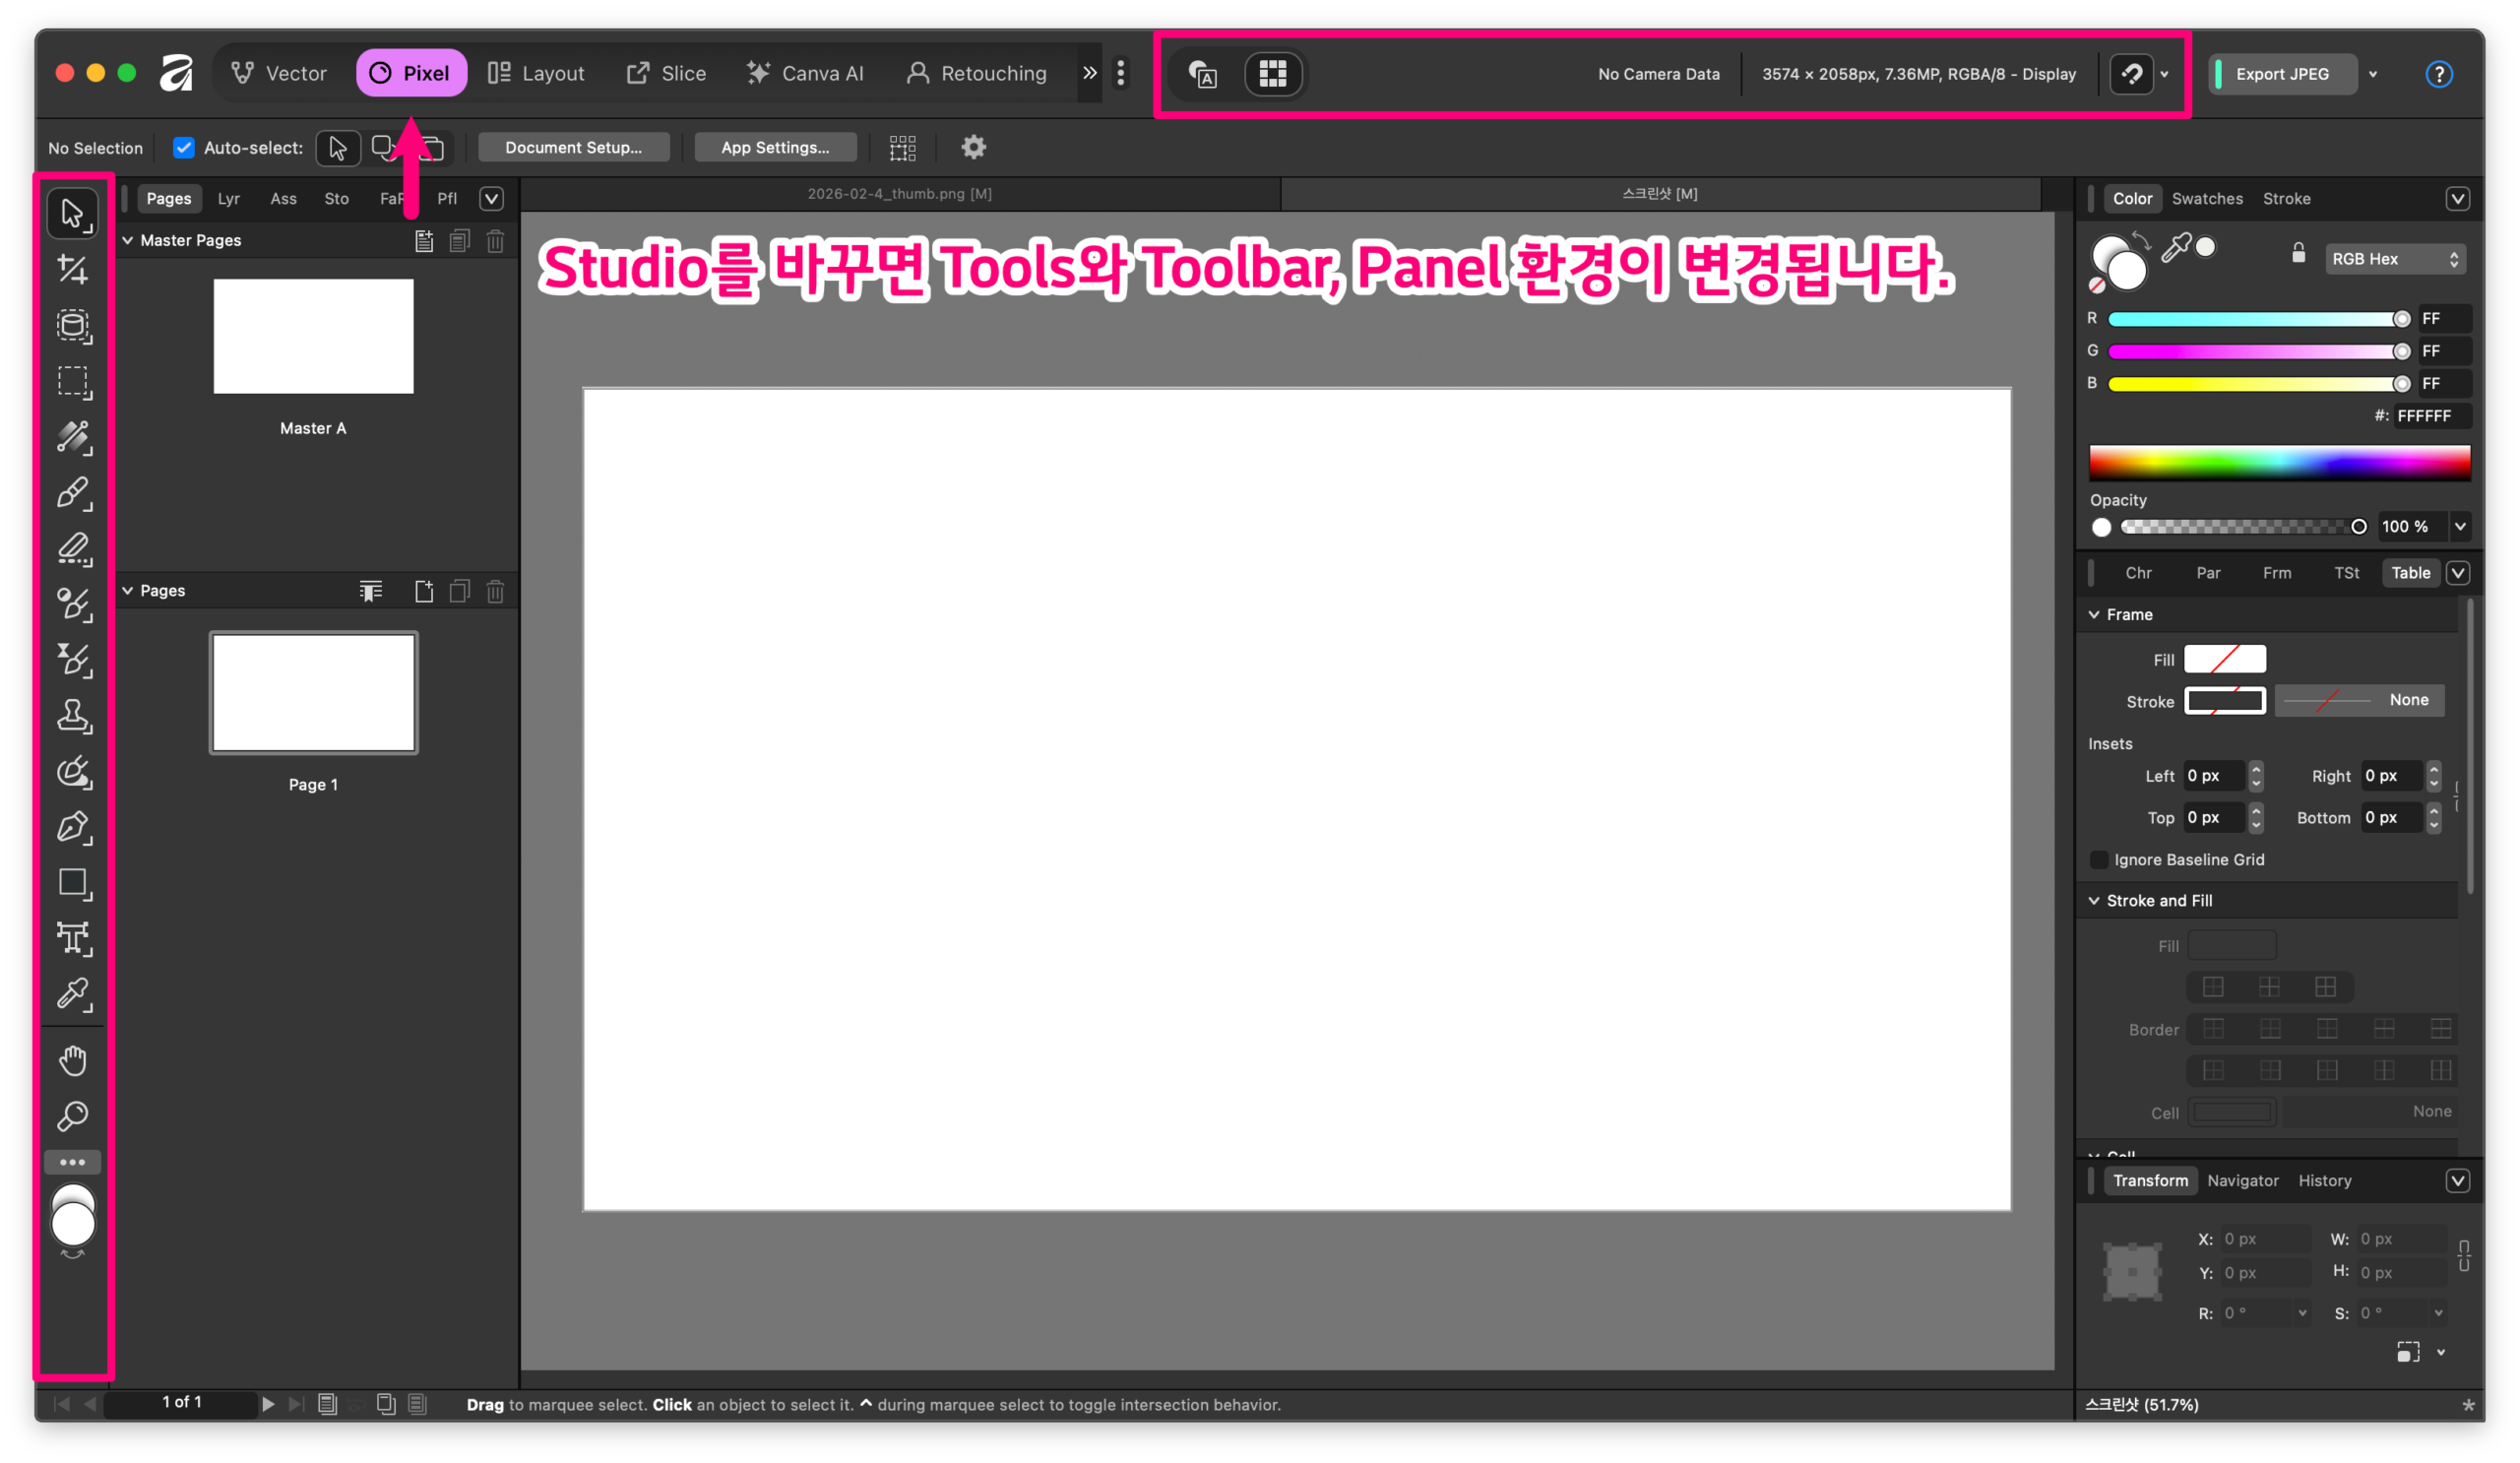Viewport: 2520px width, 1463px height.
Task: Select the Zoom magnifier tool
Action: tap(73, 1116)
